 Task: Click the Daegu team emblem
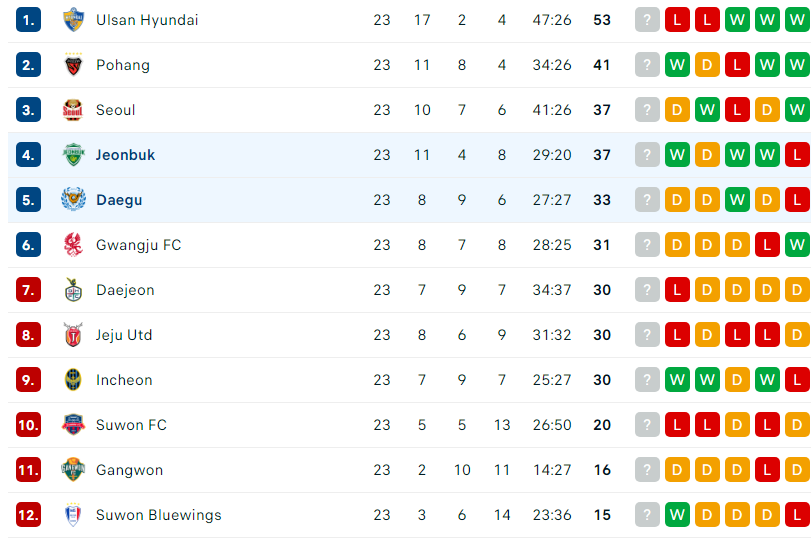[73, 200]
